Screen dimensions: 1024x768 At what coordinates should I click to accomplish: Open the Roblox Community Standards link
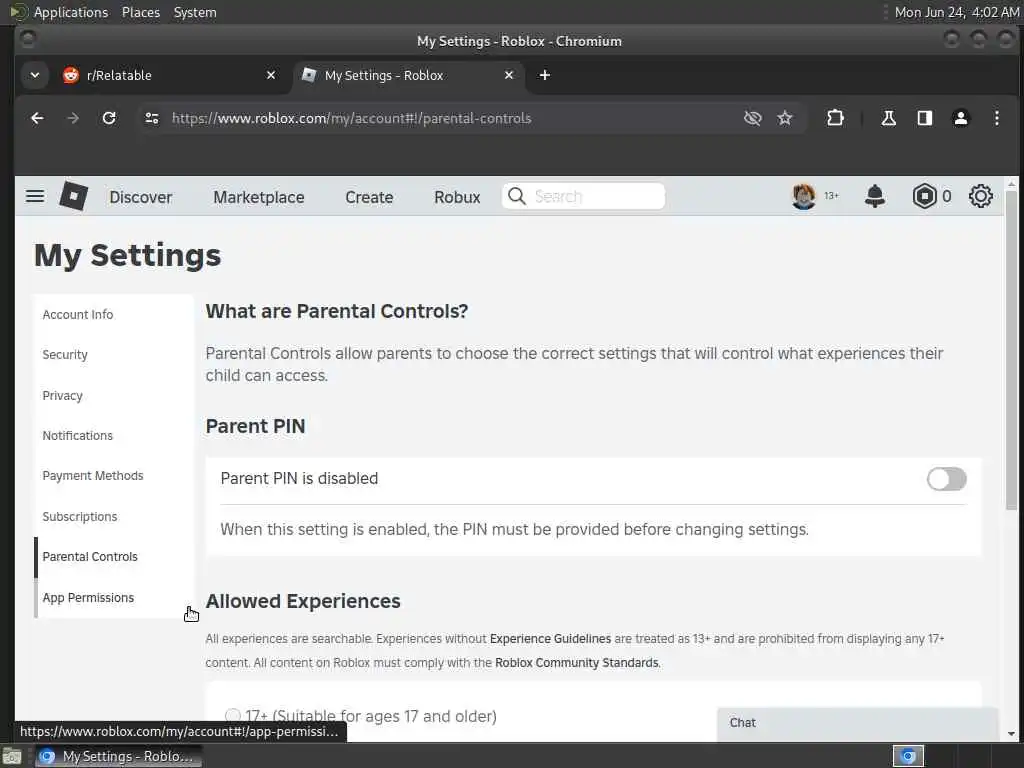click(576, 662)
